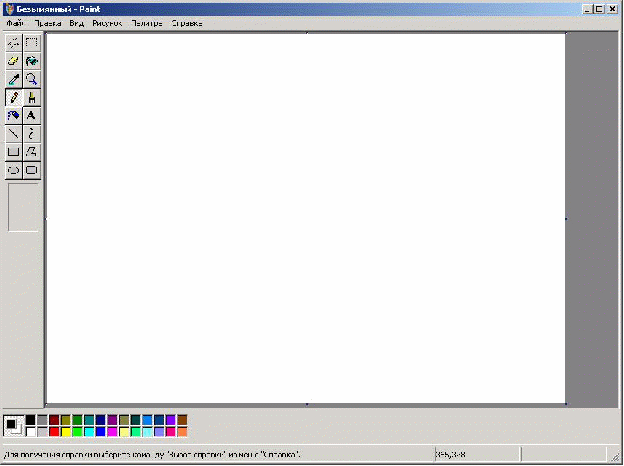This screenshot has height=466, width=624.
Task: Choose the Ellipse tool
Action: 14,170
